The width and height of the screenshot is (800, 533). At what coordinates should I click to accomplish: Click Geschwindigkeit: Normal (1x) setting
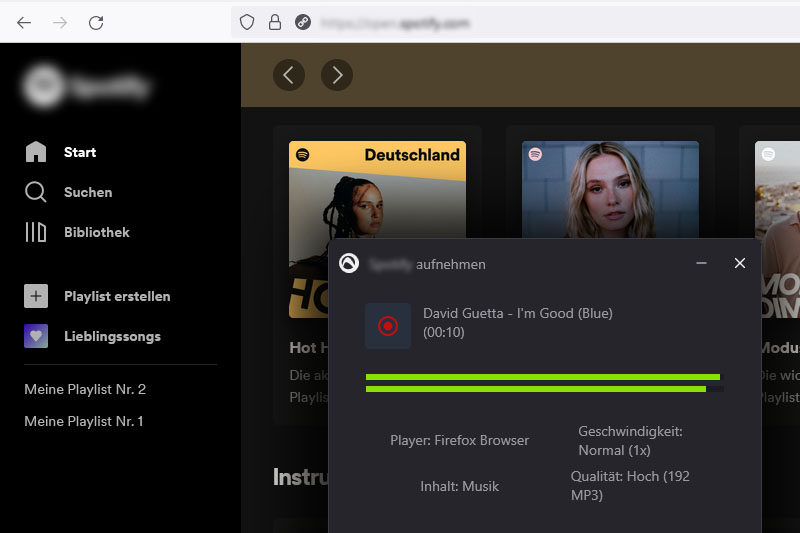pyautogui.click(x=630, y=441)
